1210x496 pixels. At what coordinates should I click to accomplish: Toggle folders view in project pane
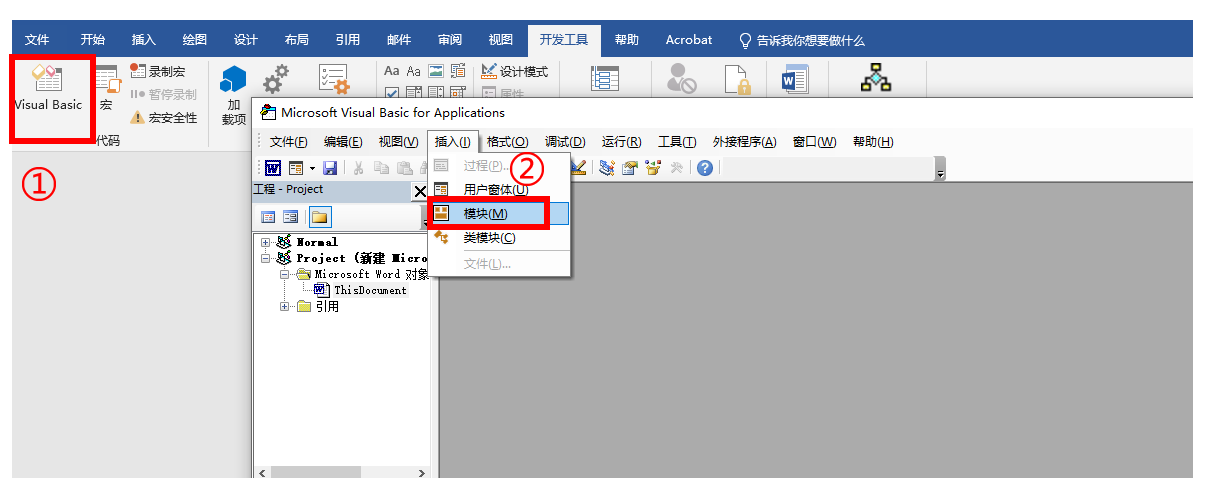(319, 216)
